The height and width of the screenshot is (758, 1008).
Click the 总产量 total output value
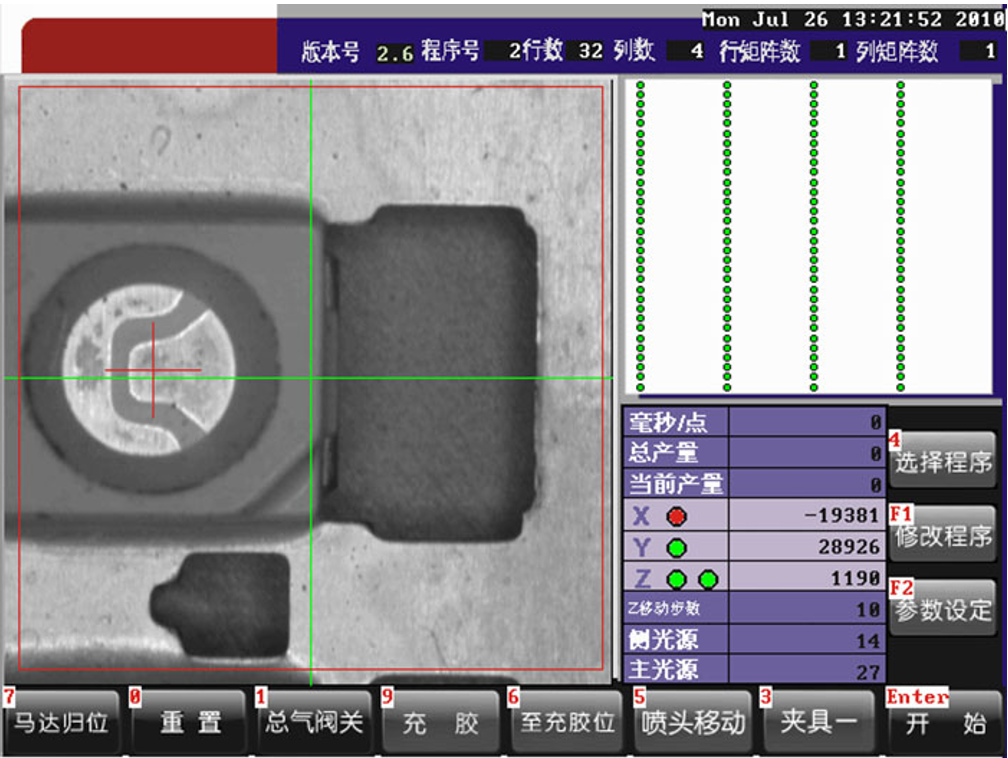[807, 453]
